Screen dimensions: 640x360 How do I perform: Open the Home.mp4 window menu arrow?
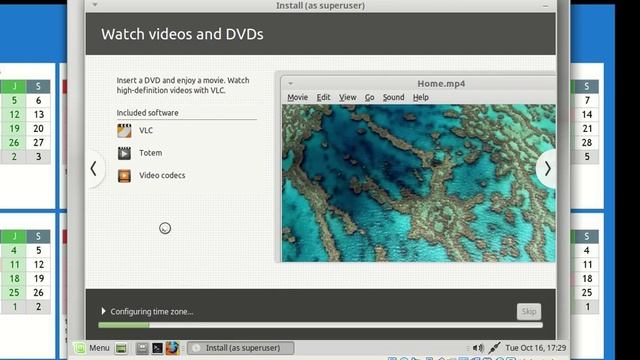click(x=291, y=84)
